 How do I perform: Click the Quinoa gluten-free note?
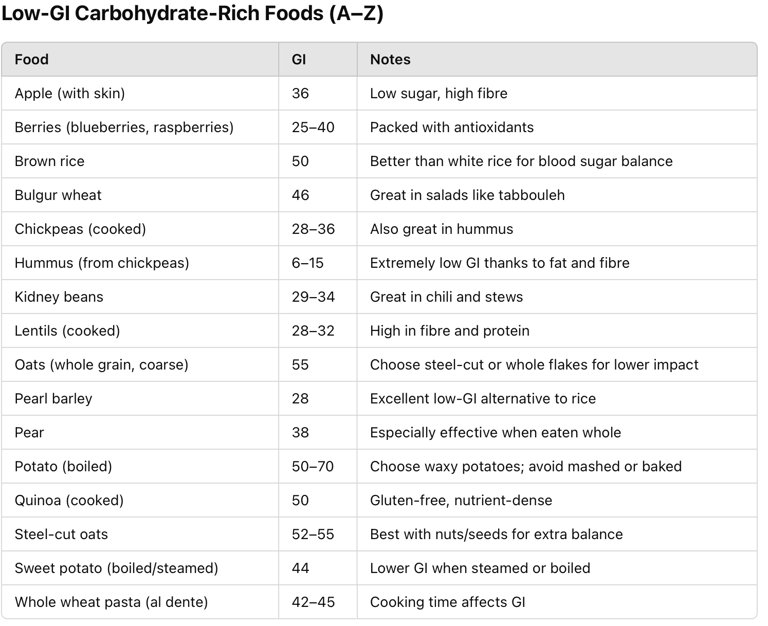pyautogui.click(x=461, y=501)
